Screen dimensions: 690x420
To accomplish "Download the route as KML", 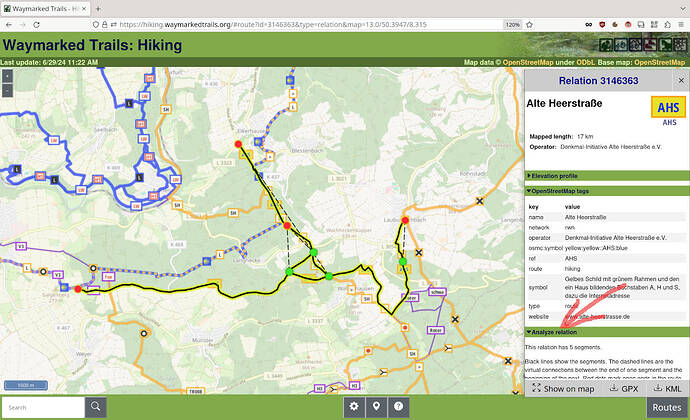I will tap(667, 388).
